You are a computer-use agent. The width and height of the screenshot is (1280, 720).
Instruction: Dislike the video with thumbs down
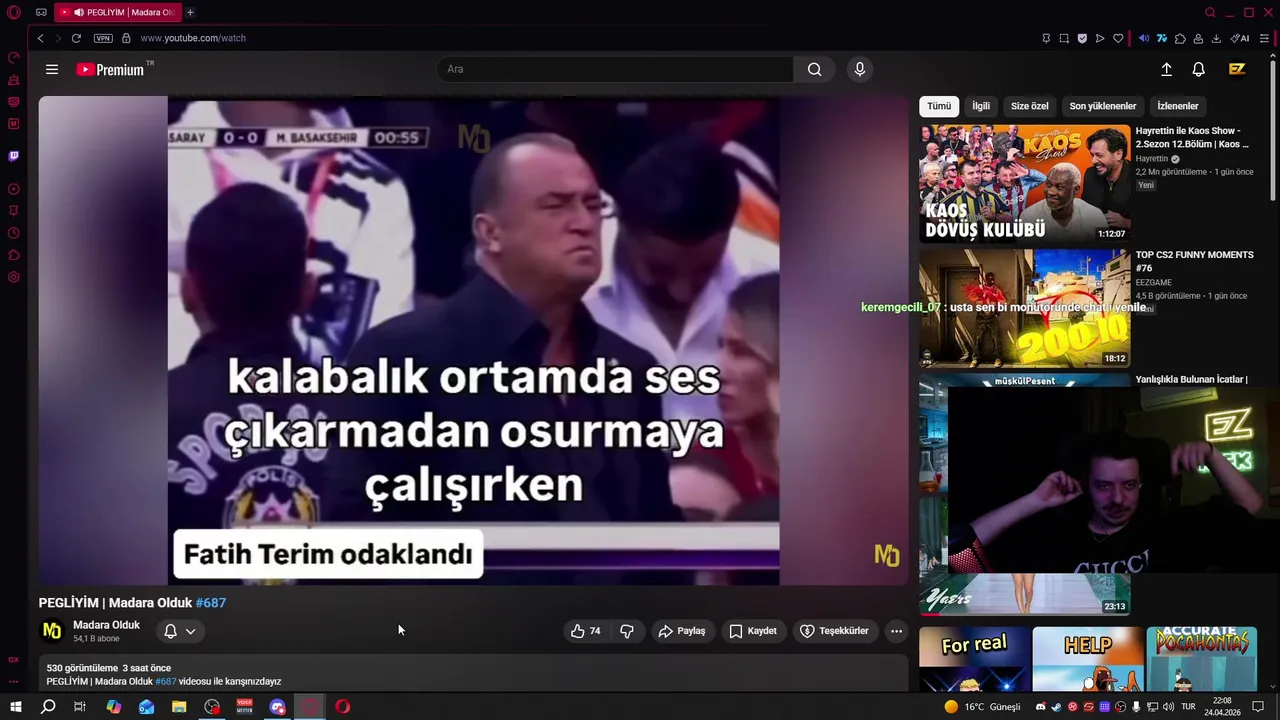(x=627, y=631)
